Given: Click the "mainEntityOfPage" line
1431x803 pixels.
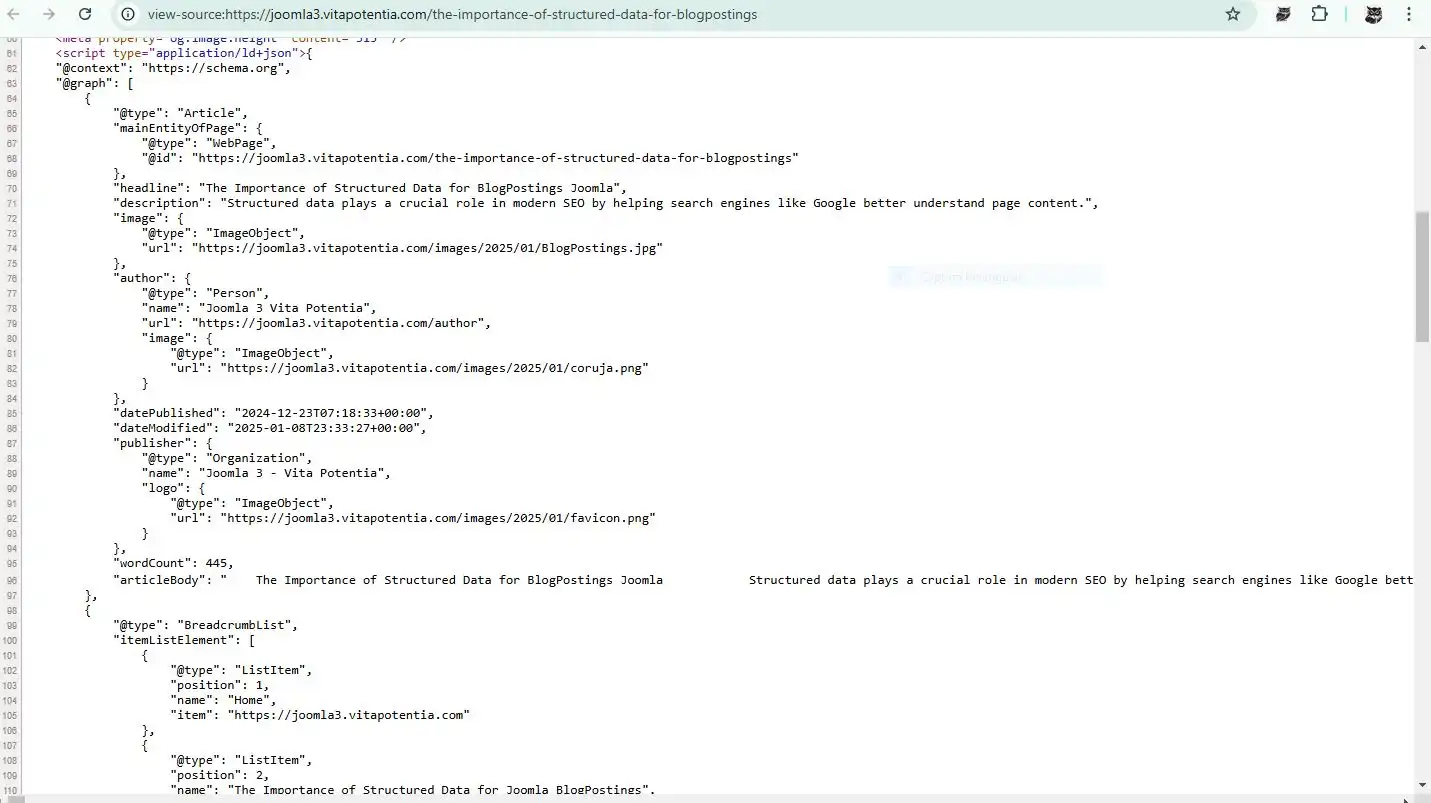Looking at the screenshot, I should click(188, 128).
